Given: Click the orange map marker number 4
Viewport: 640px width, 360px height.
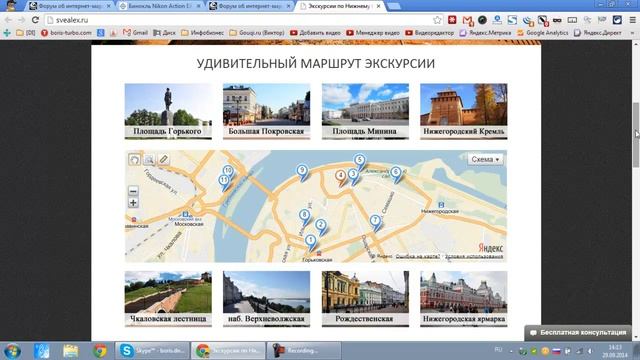Looking at the screenshot, I should tap(341, 177).
